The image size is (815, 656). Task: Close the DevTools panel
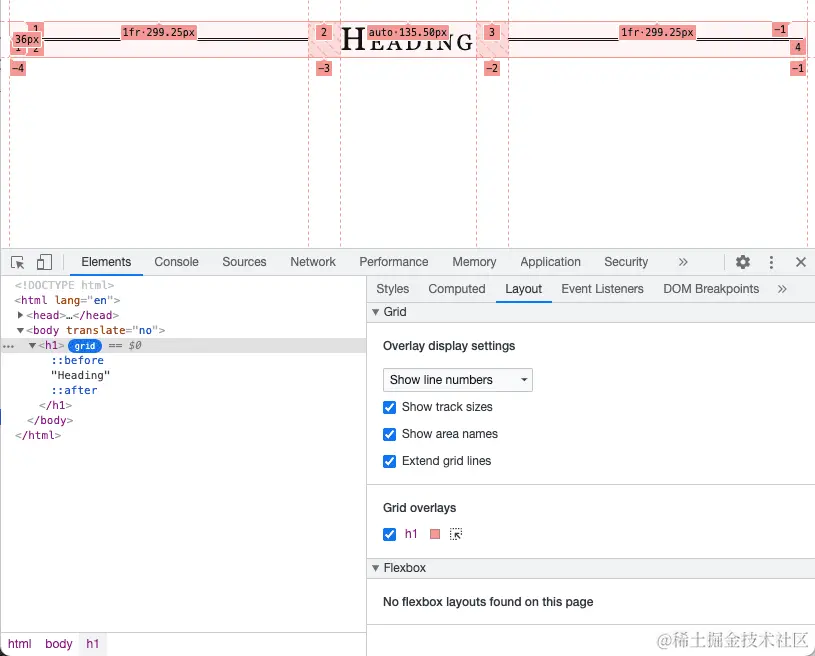(800, 262)
